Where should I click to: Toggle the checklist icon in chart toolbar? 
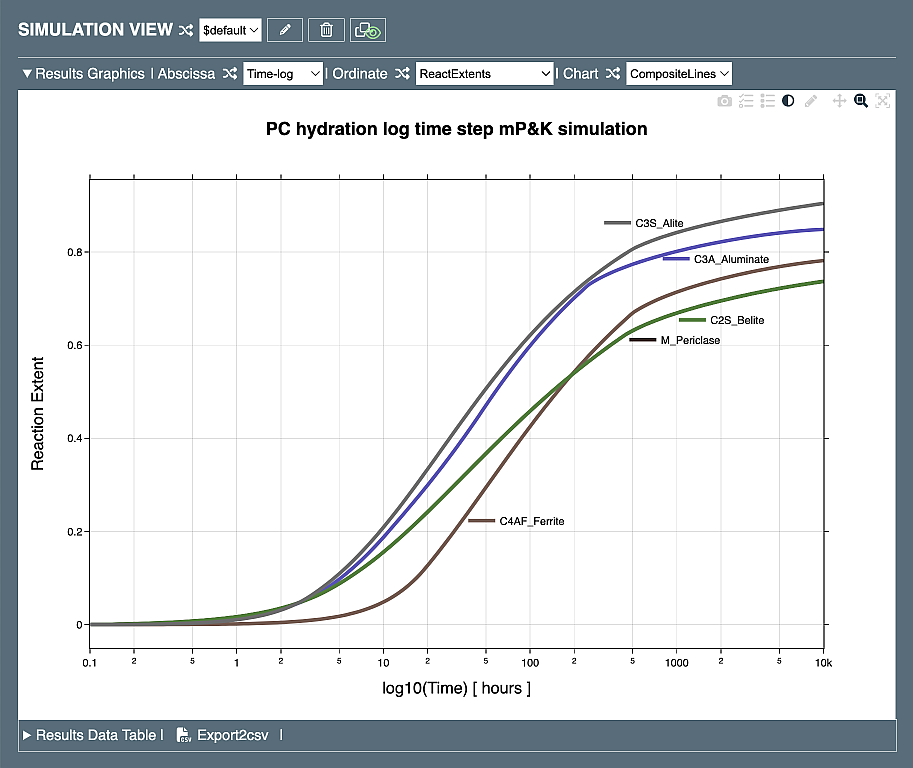[746, 101]
